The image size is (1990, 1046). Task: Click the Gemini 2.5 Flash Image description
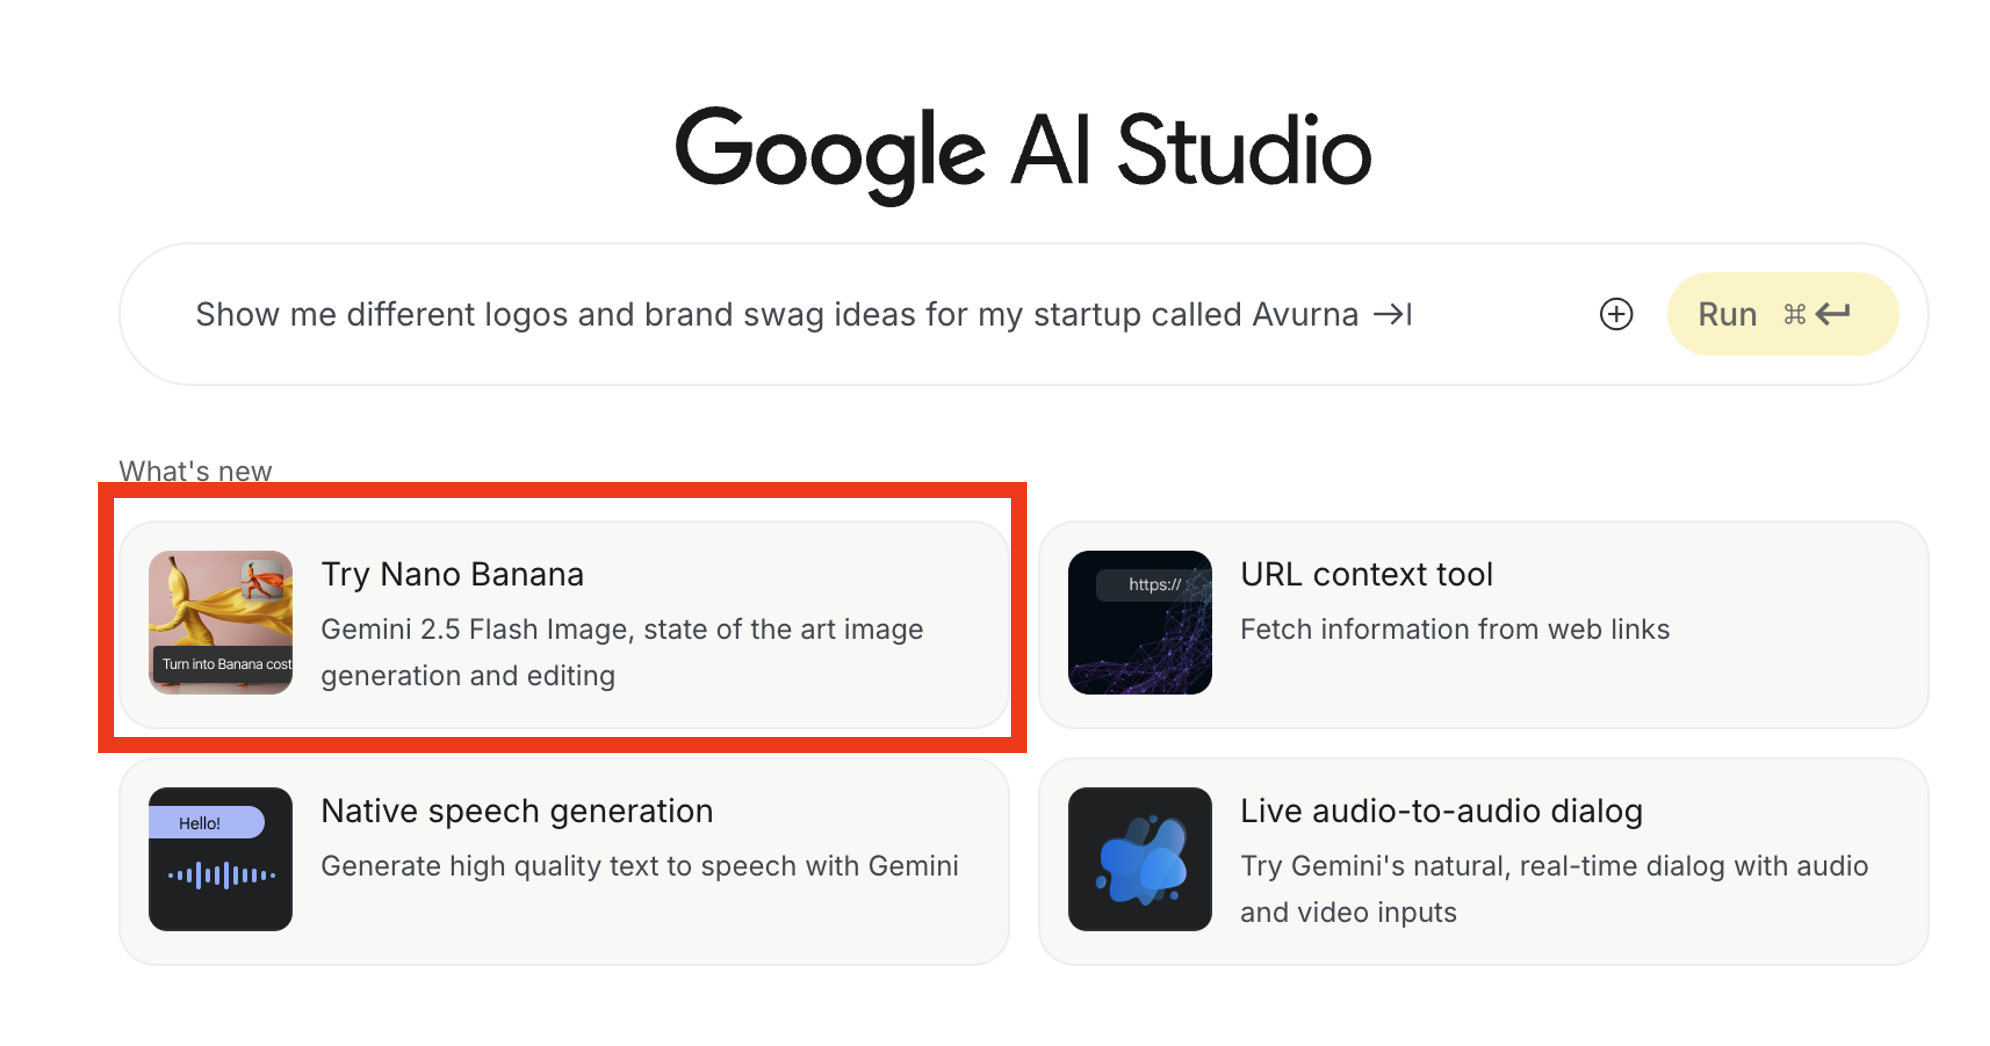[621, 652]
